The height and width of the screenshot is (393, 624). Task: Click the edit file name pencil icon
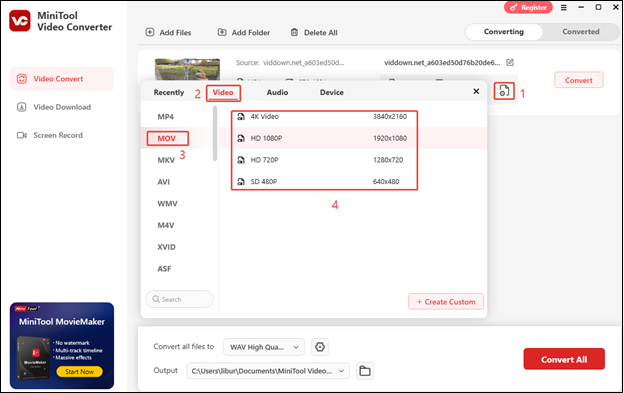click(x=510, y=62)
